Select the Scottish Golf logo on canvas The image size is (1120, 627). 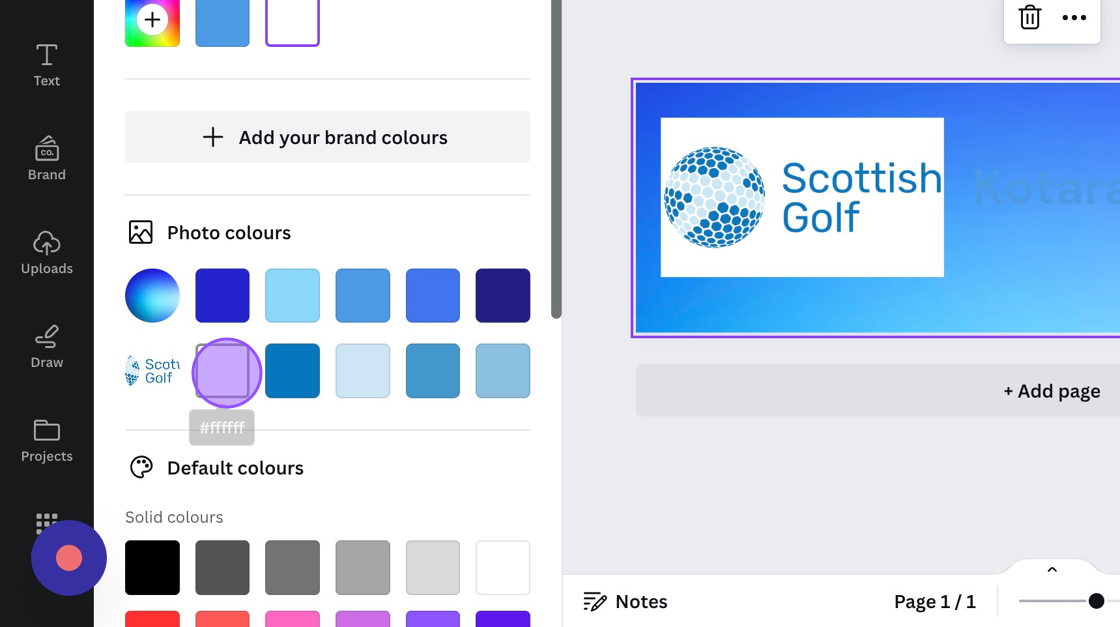click(802, 197)
